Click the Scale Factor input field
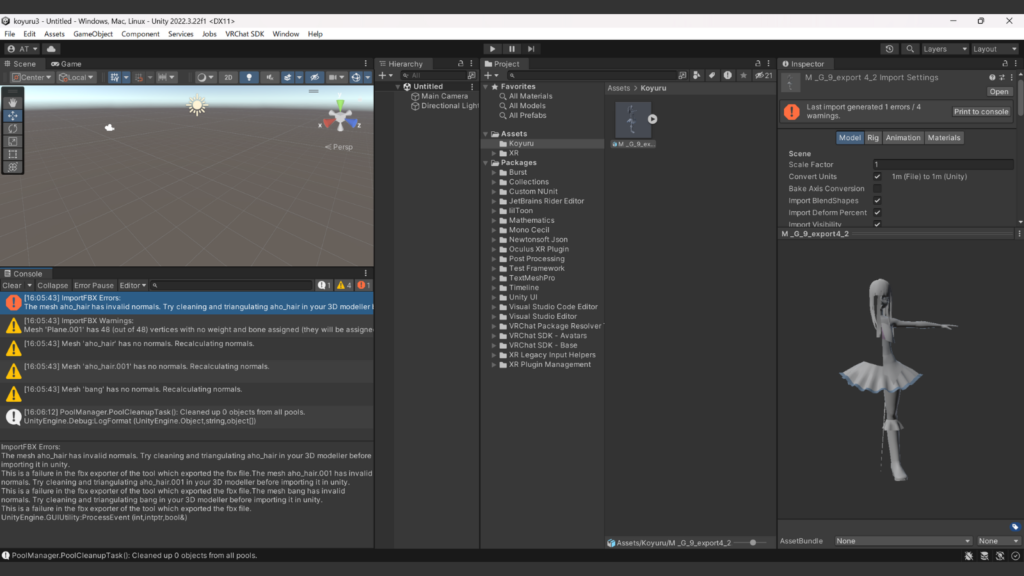 pos(941,165)
